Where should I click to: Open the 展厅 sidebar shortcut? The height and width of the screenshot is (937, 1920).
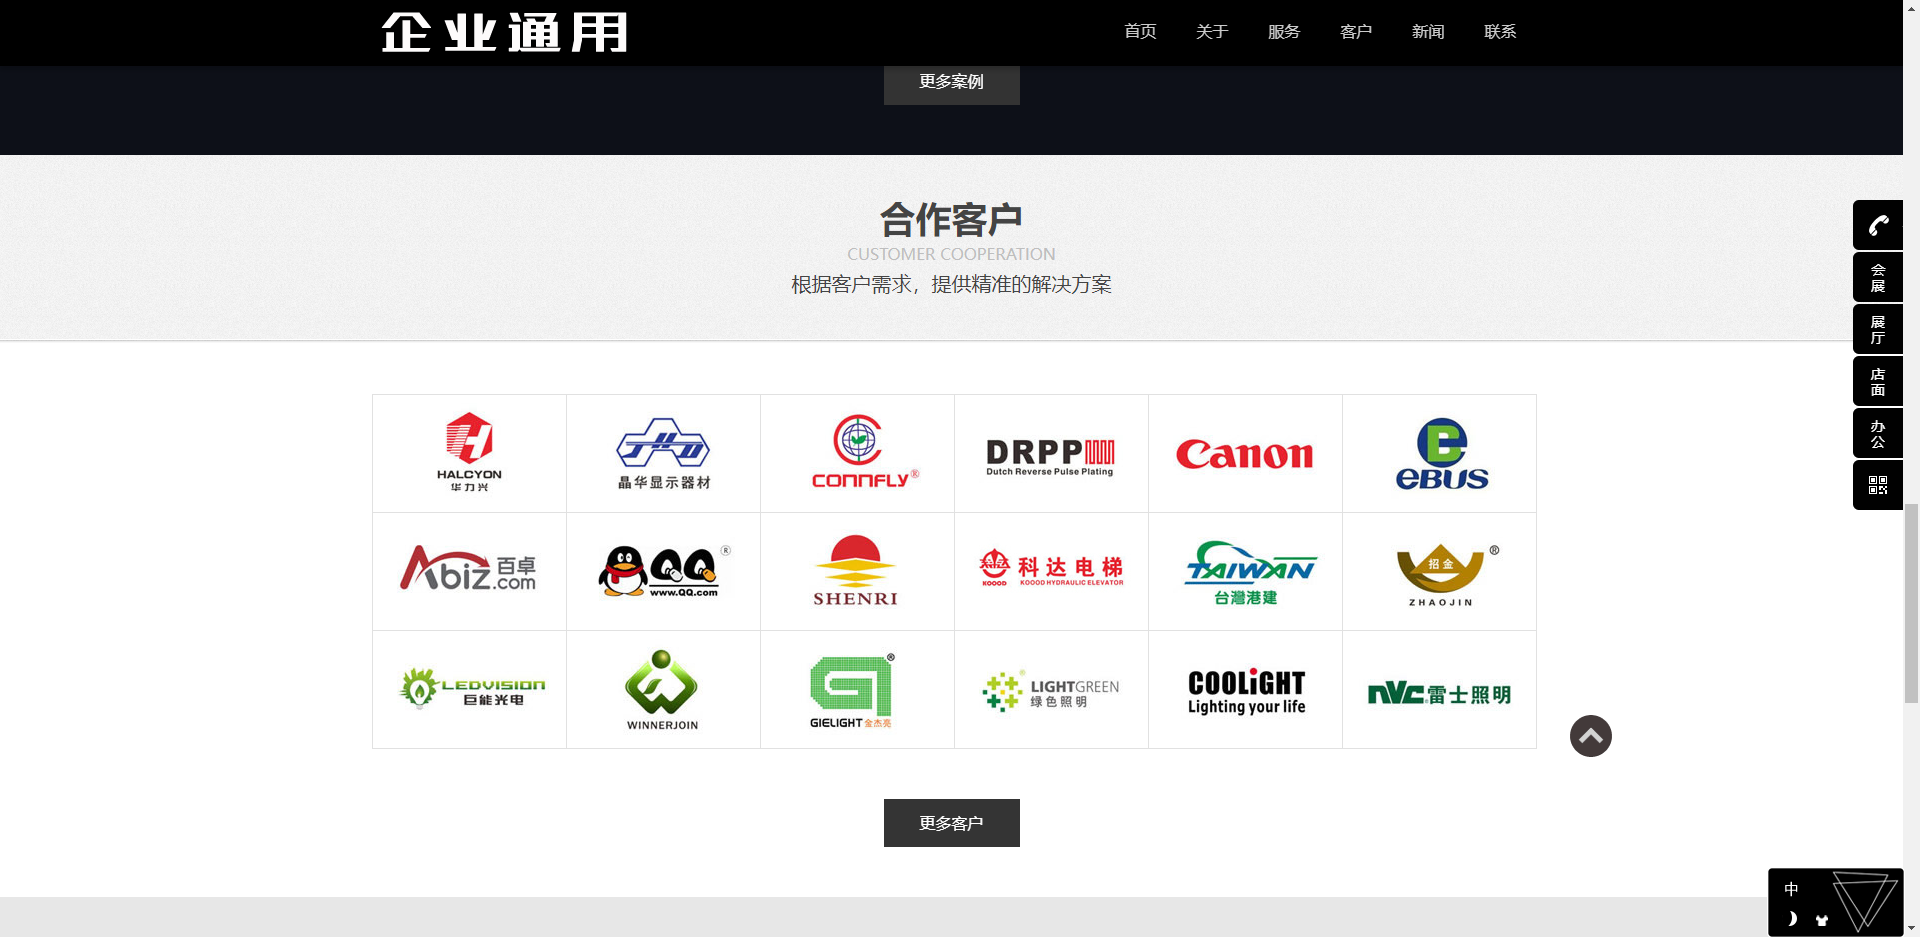click(x=1878, y=329)
